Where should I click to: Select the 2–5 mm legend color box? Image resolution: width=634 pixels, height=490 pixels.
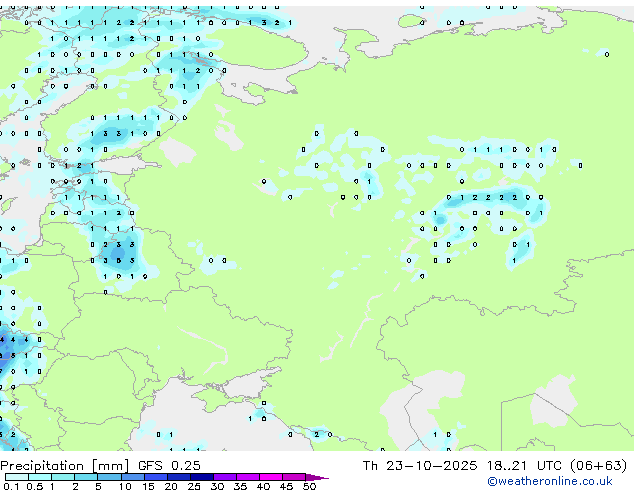tap(86, 477)
